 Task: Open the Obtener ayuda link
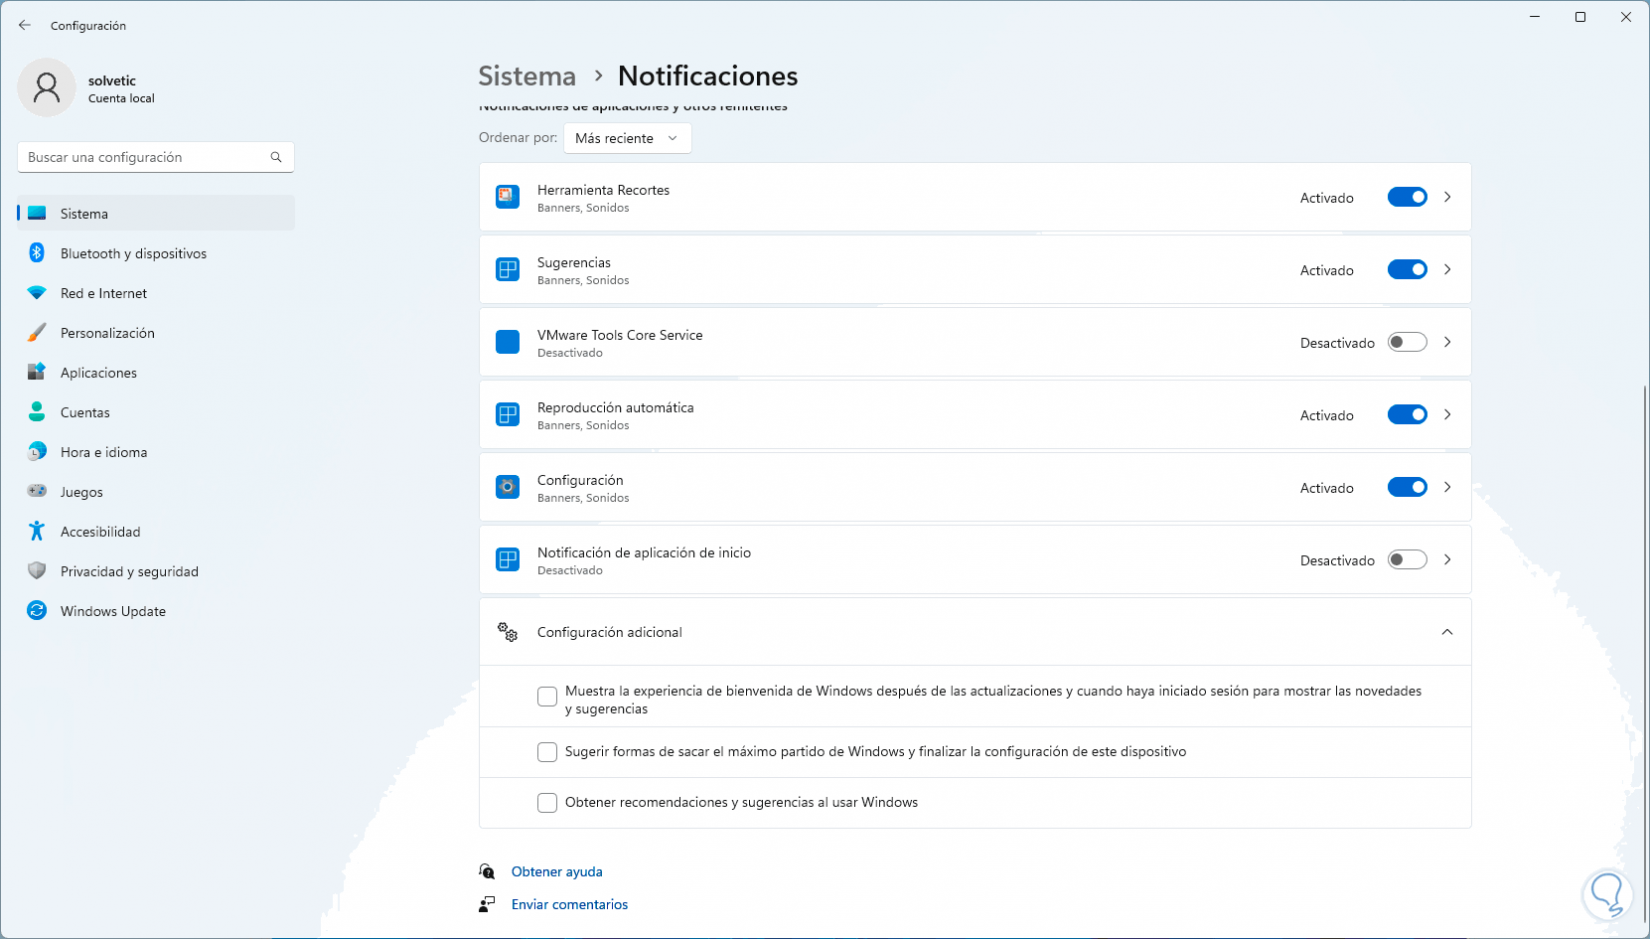[x=556, y=872]
